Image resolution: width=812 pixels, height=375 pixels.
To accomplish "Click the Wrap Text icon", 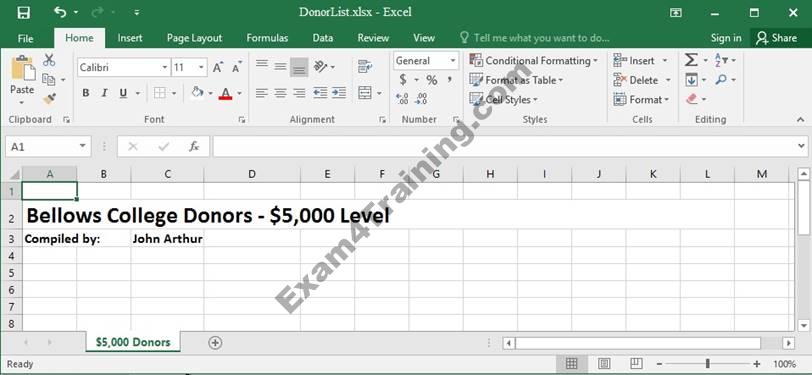I will click(x=365, y=66).
